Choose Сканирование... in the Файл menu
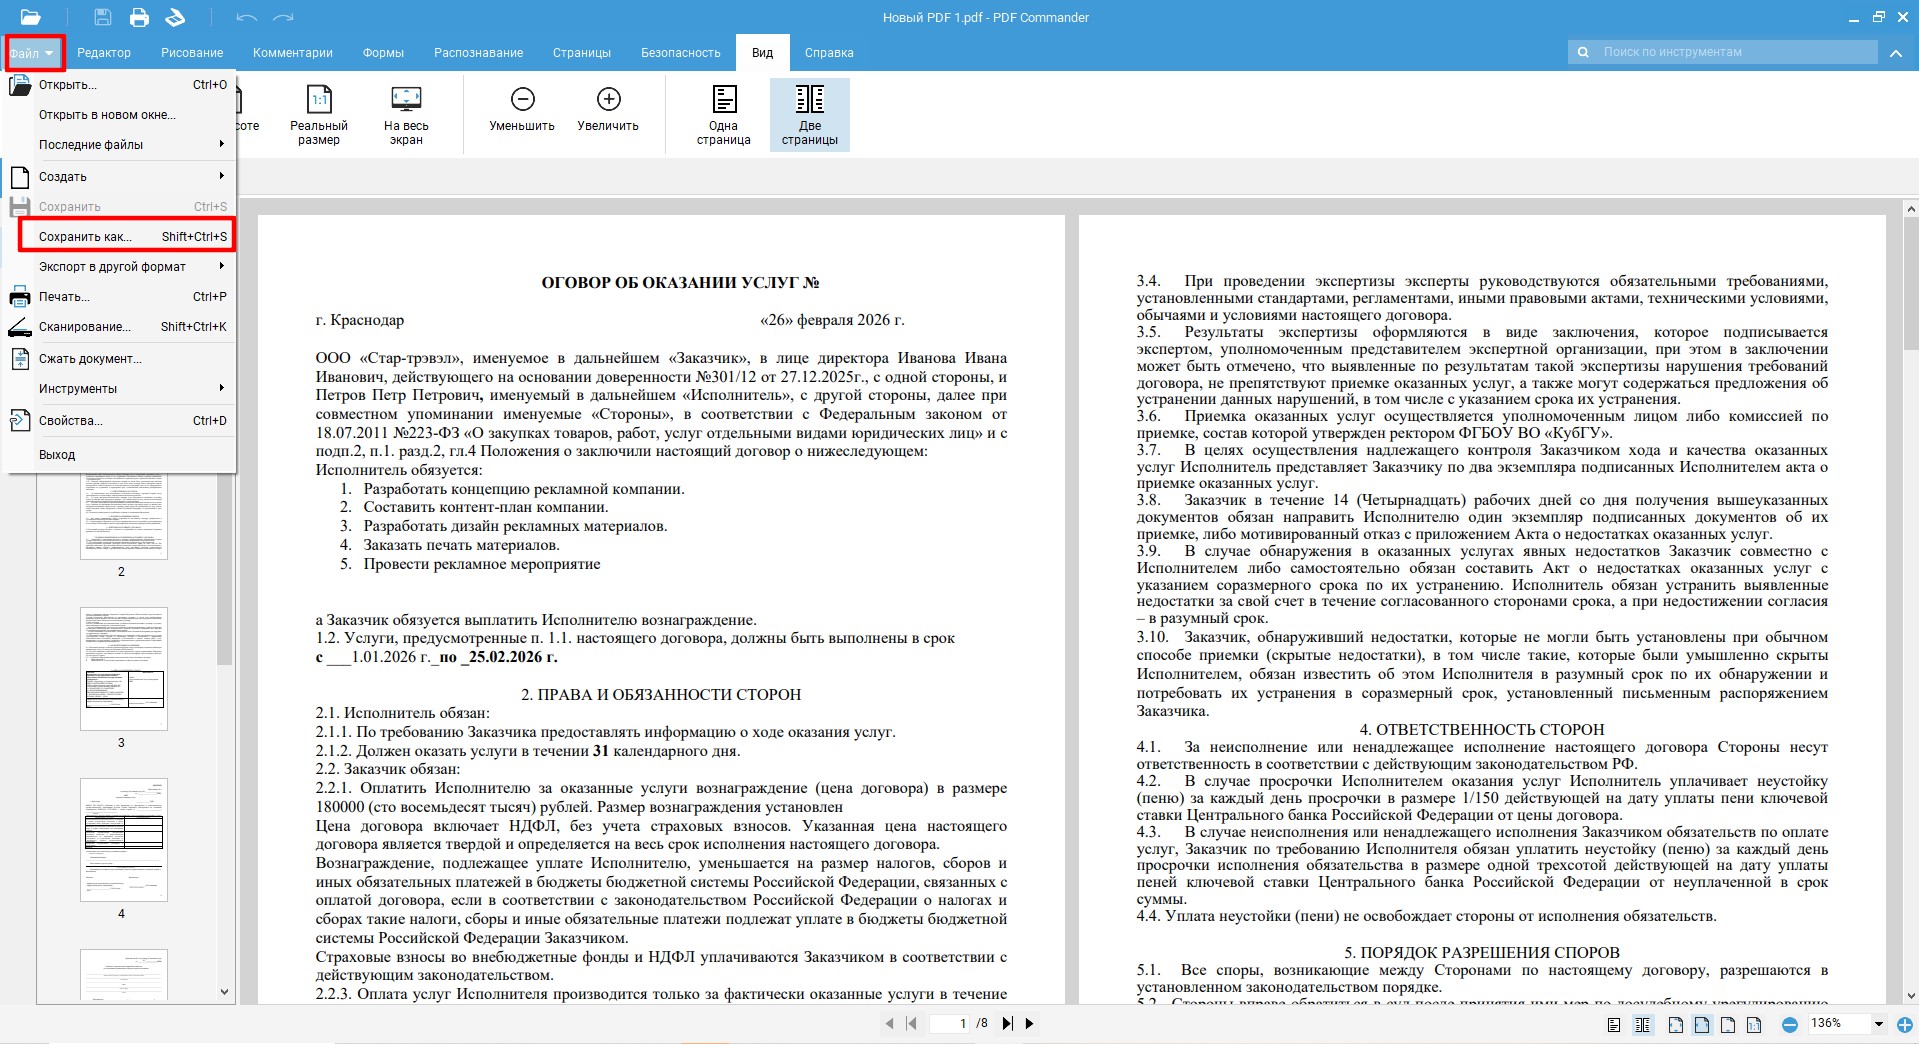The height and width of the screenshot is (1044, 1919). click(x=121, y=327)
